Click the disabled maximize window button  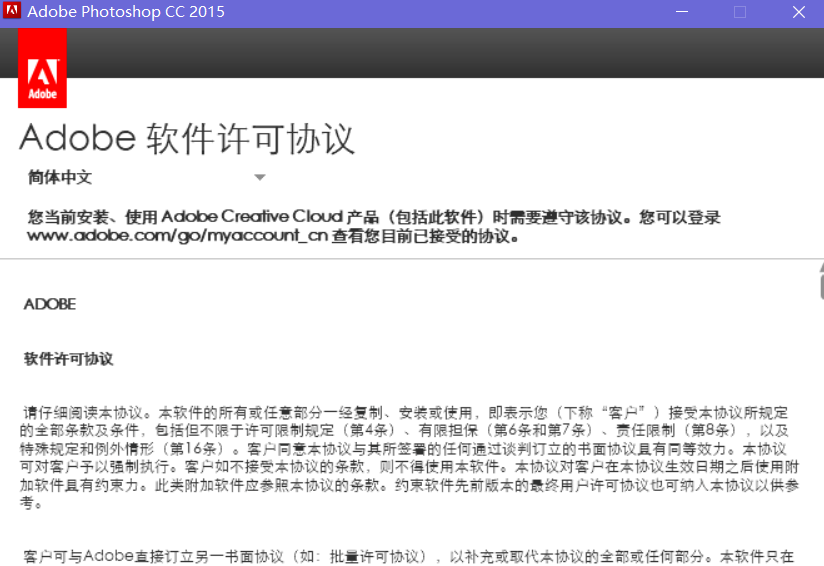[x=740, y=13]
